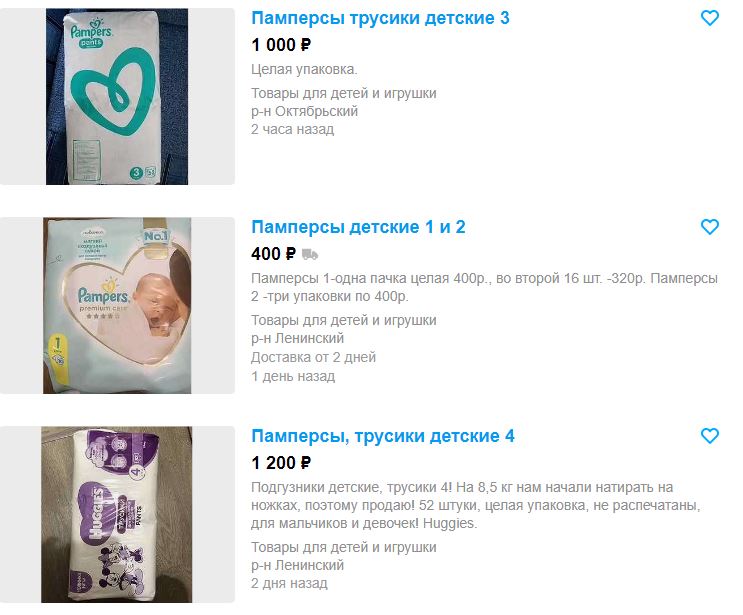Favorite the Памперсы, трусики детские 4 listing
743x615 pixels.
click(x=709, y=435)
